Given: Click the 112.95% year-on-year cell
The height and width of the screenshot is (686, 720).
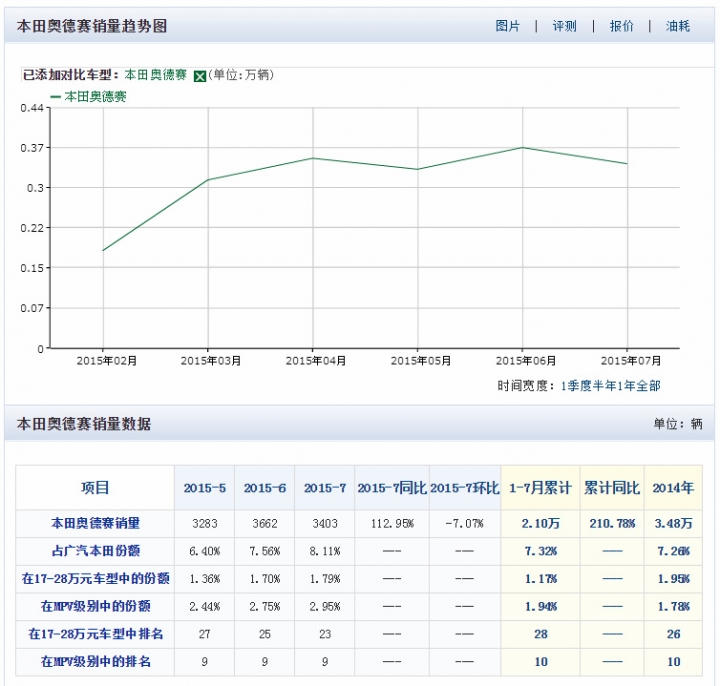Looking at the screenshot, I should point(392,523).
